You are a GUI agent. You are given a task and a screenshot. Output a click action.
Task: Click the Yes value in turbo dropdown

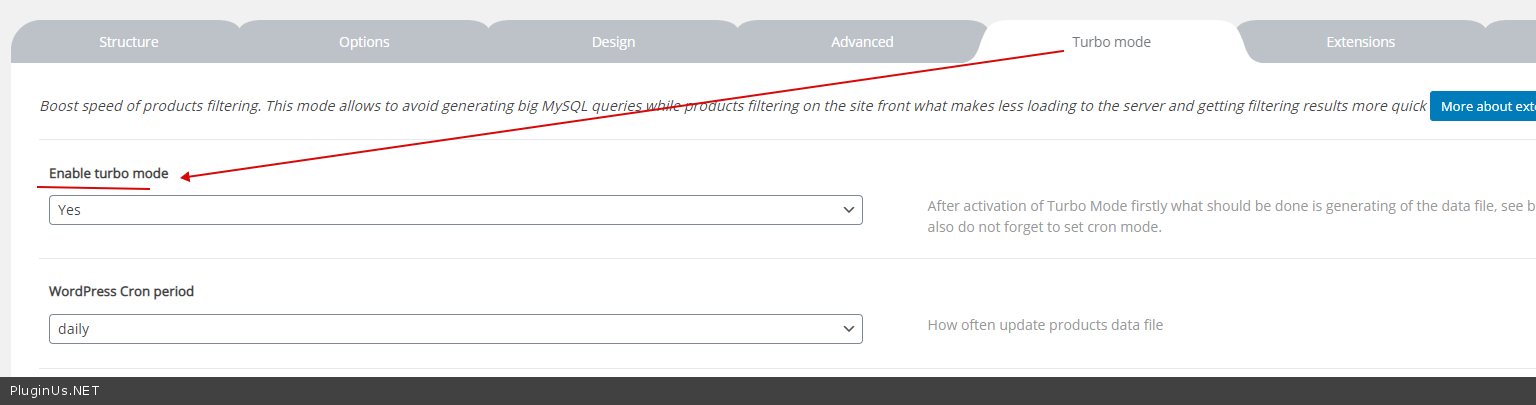click(x=69, y=210)
